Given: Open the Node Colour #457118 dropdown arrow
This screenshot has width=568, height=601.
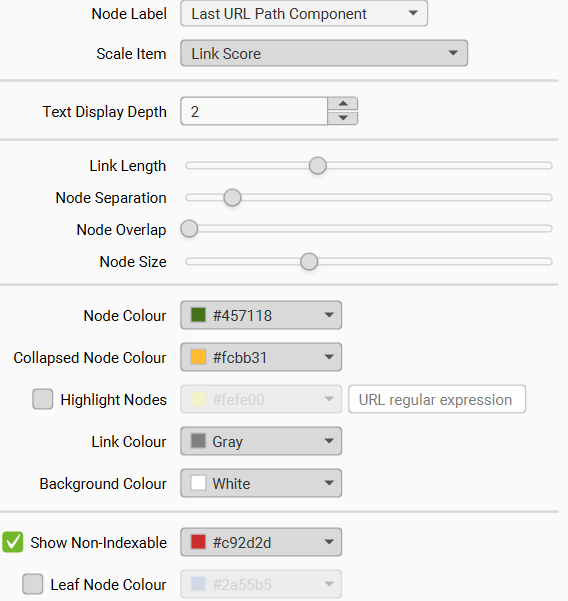Looking at the screenshot, I should click(x=328, y=315).
